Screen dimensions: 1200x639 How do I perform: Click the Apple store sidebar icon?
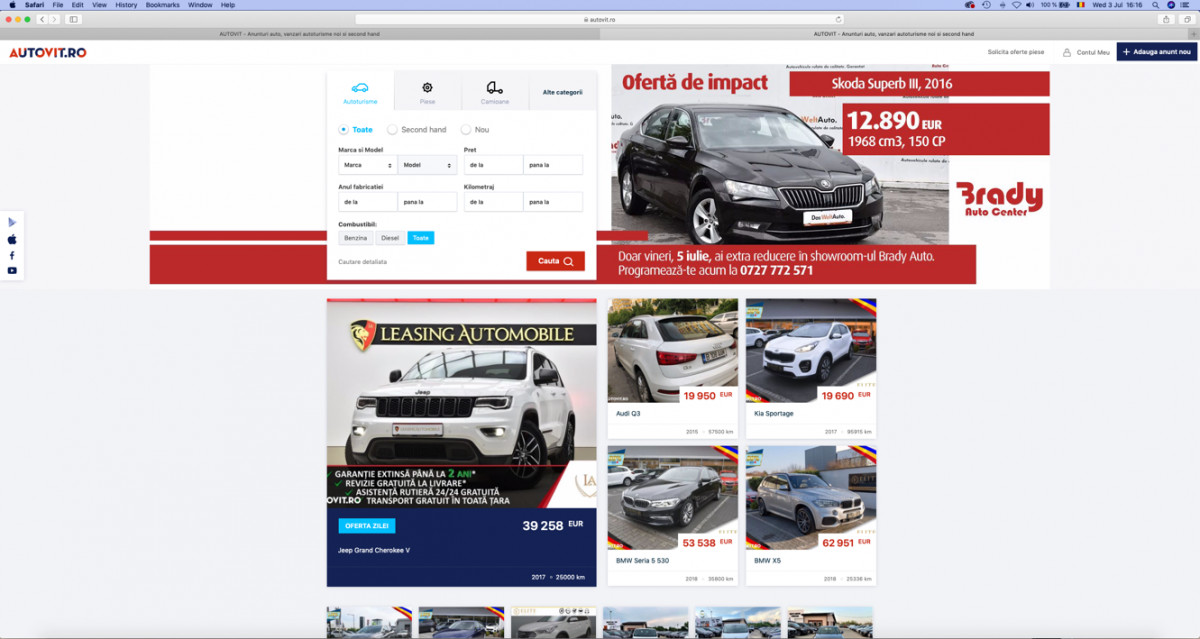coord(12,239)
